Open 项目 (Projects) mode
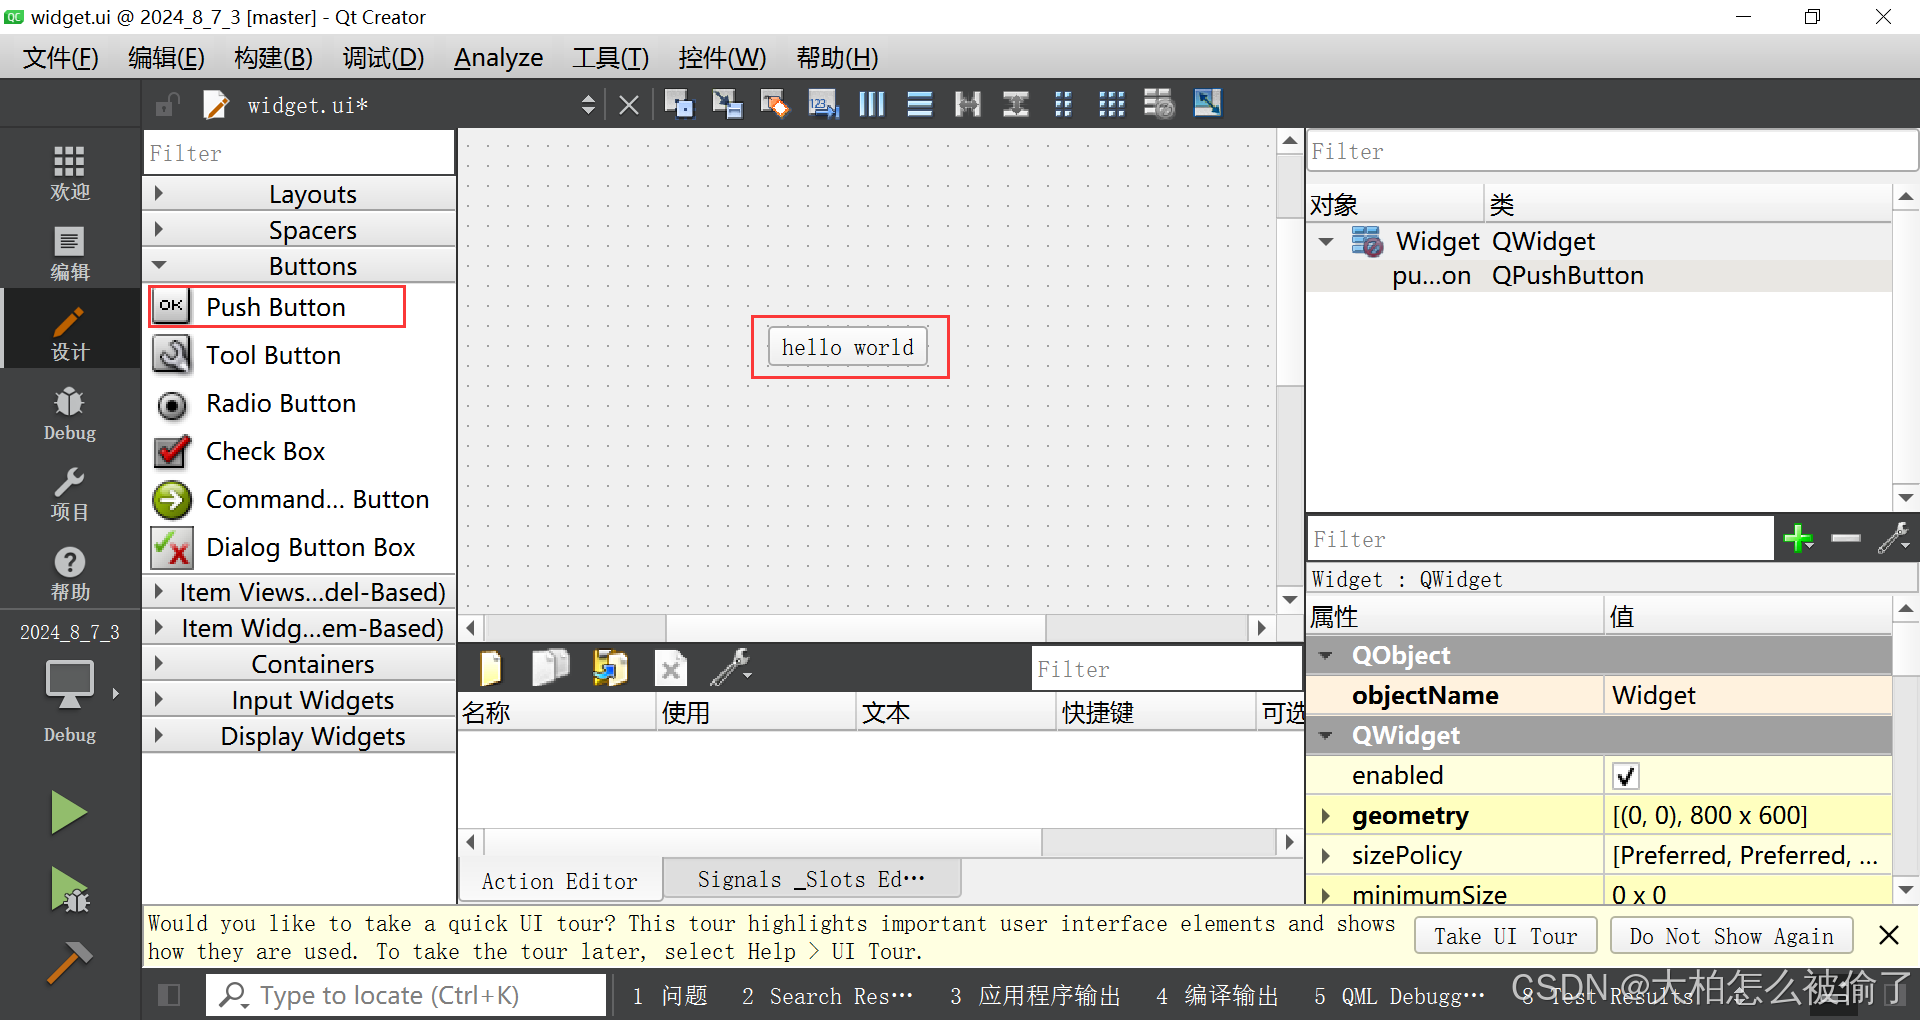This screenshot has height=1020, width=1920. (70, 493)
